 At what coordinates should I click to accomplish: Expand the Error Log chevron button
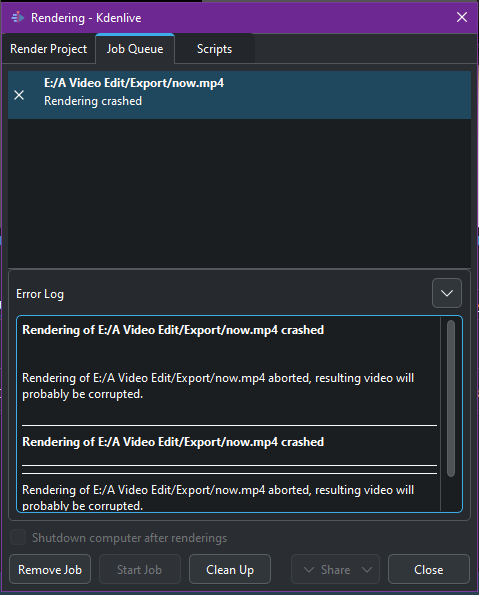[447, 293]
